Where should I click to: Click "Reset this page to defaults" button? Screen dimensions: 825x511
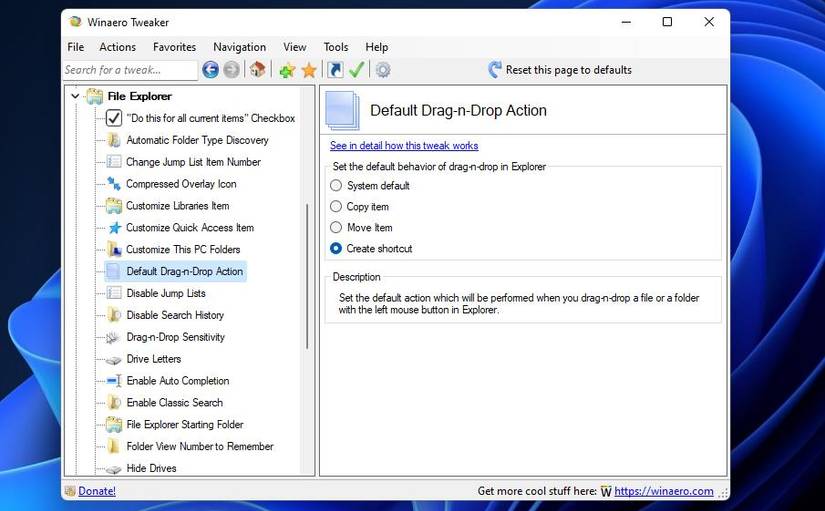click(x=560, y=69)
